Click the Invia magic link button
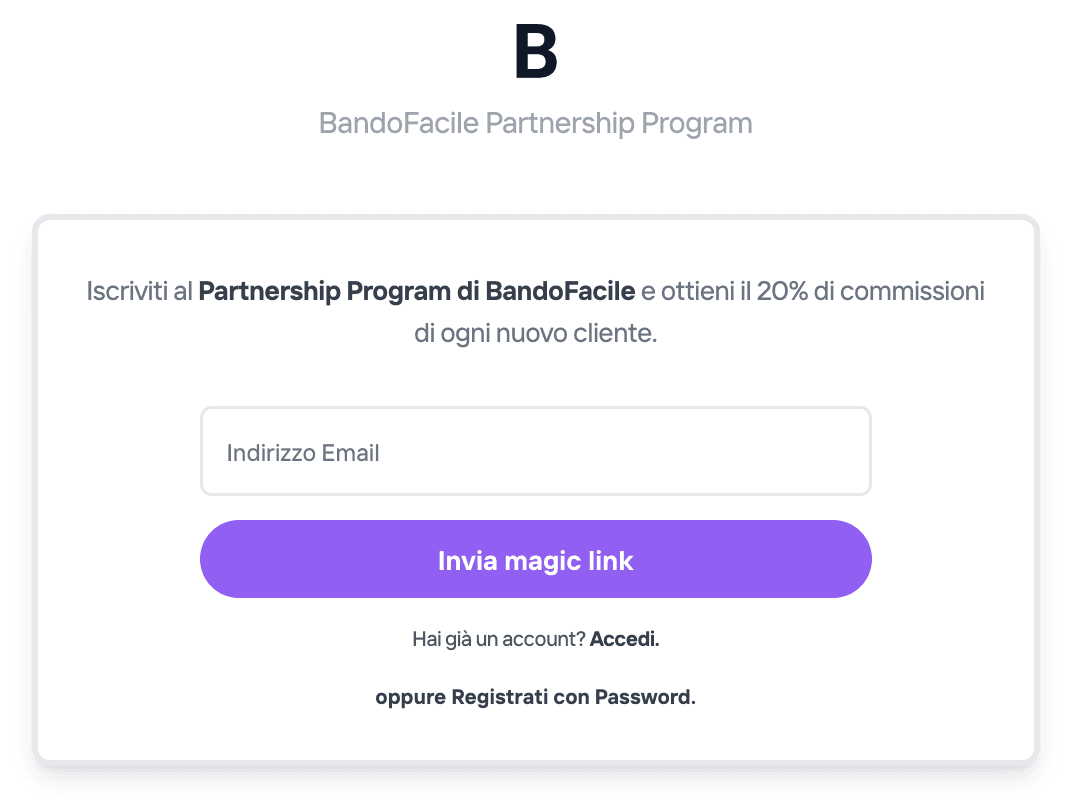This screenshot has width=1067, height=795. click(x=535, y=560)
